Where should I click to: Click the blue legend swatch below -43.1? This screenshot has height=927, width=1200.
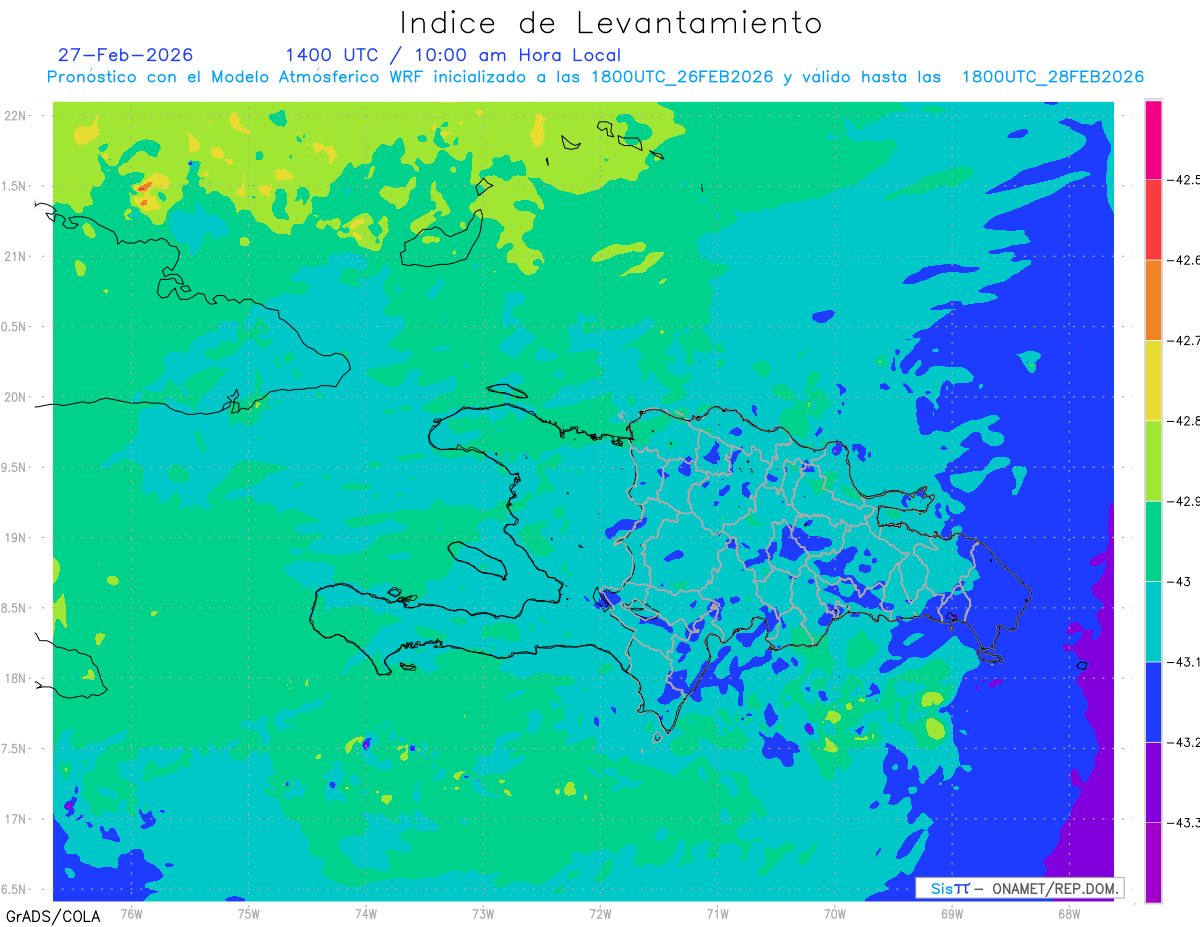coord(1153,701)
